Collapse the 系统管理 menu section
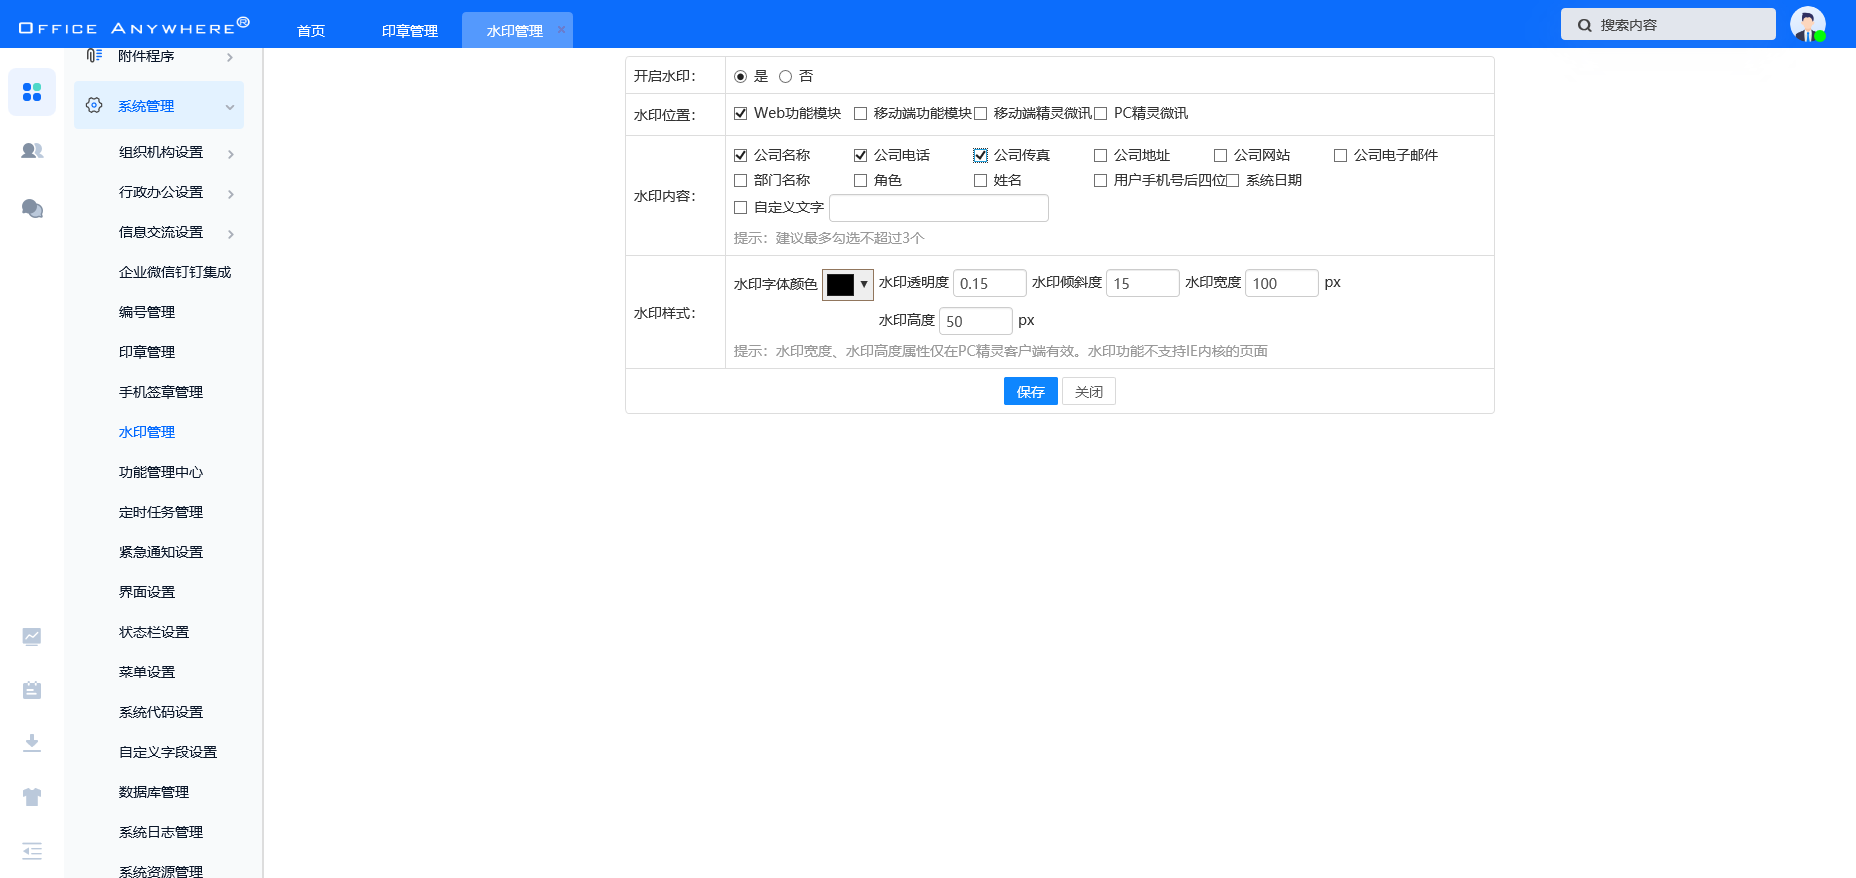 (x=229, y=107)
